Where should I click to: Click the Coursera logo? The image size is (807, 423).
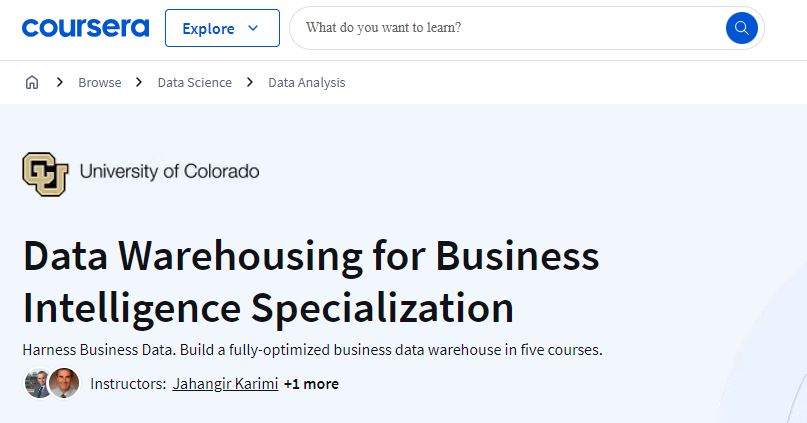85,28
